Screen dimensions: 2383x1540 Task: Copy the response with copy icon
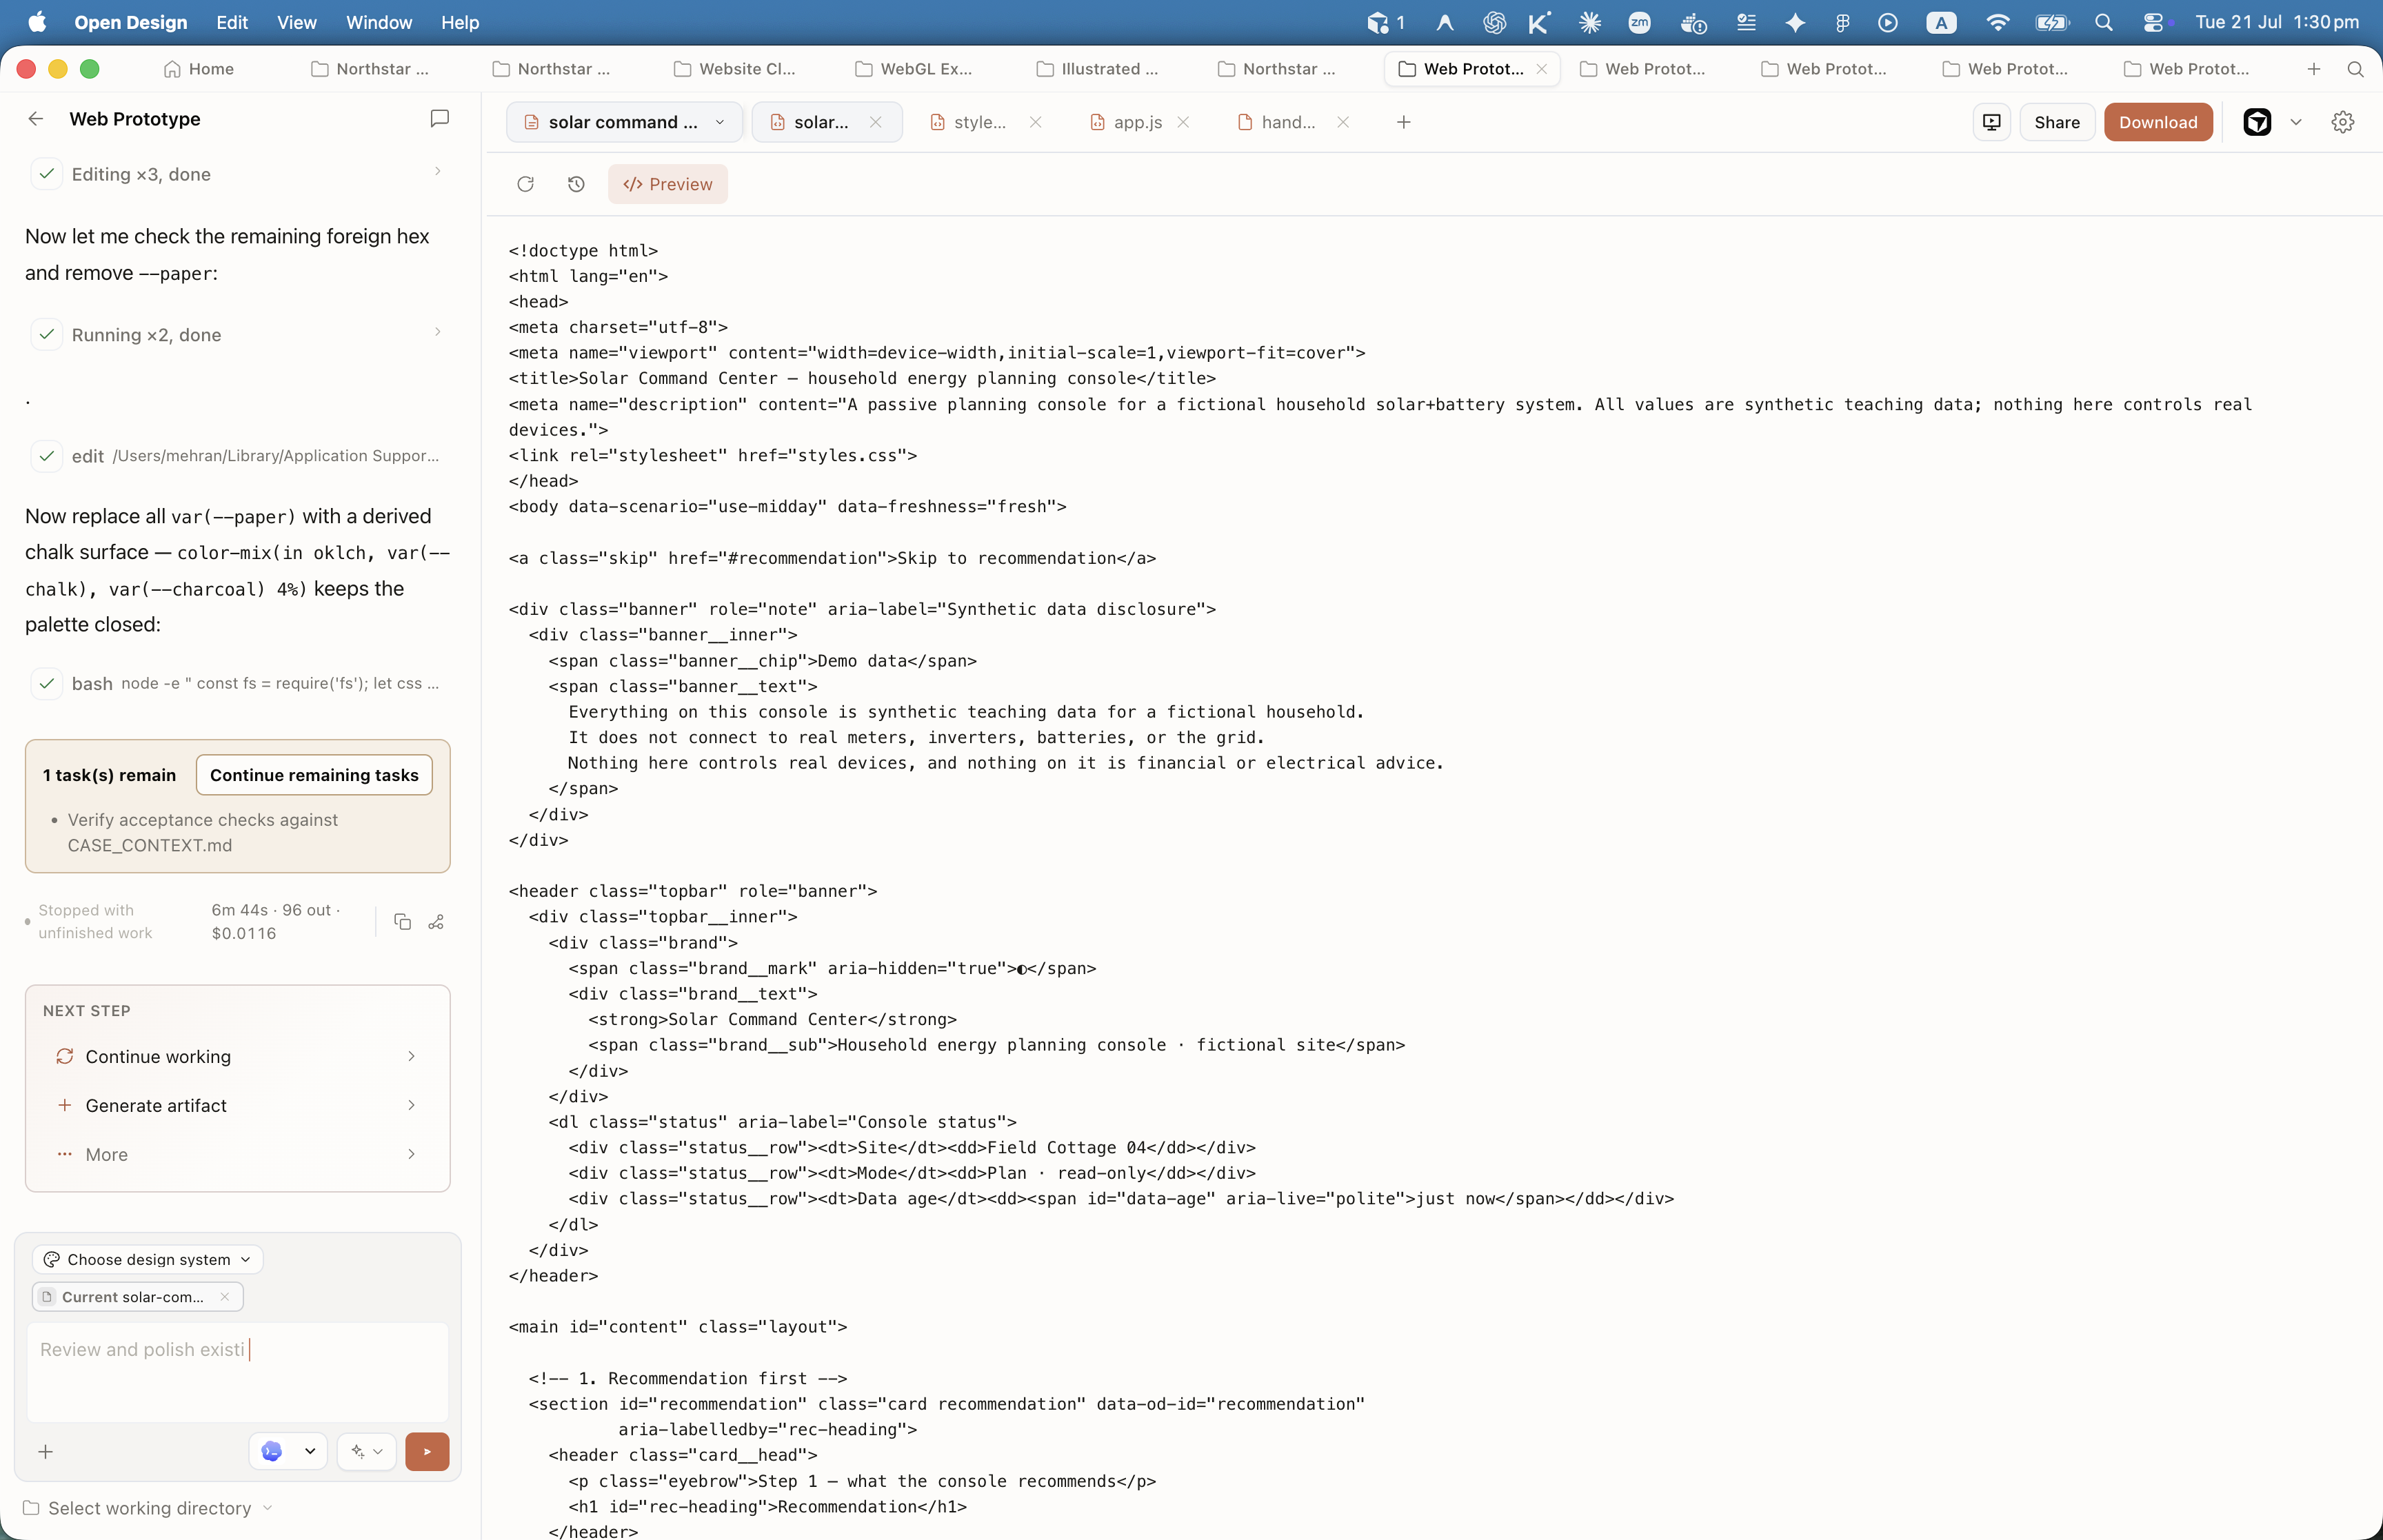402,921
